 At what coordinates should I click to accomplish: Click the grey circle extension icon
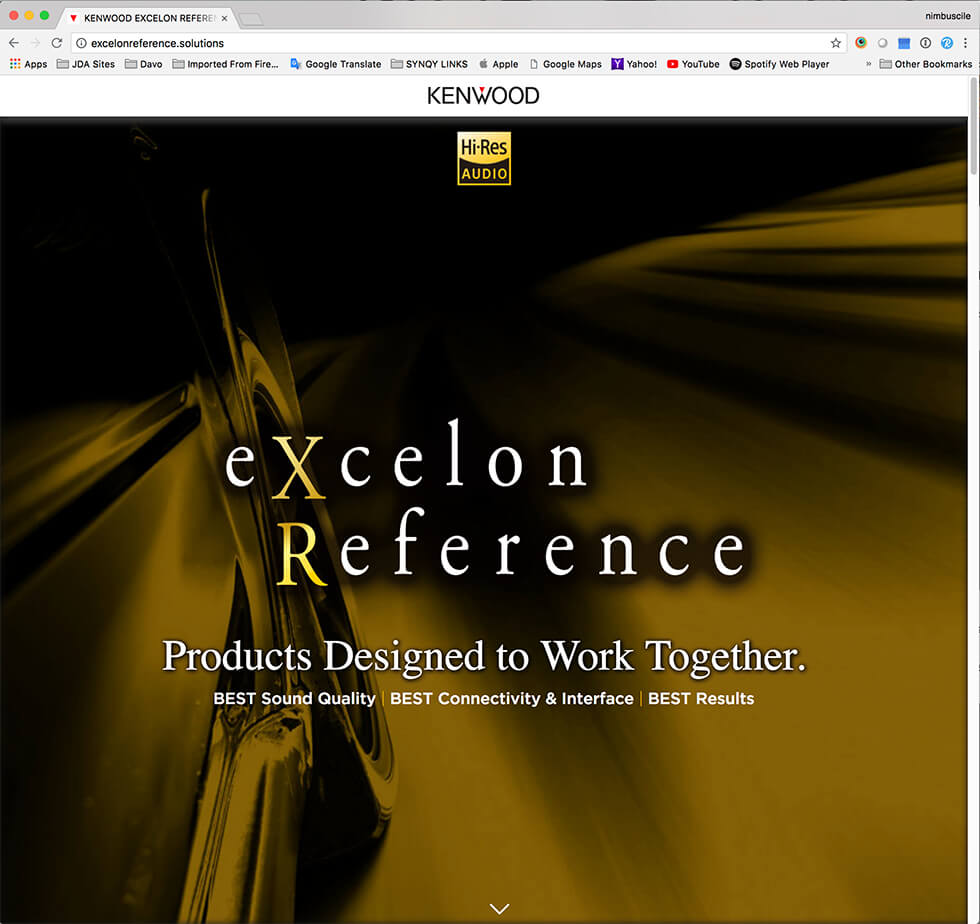882,43
